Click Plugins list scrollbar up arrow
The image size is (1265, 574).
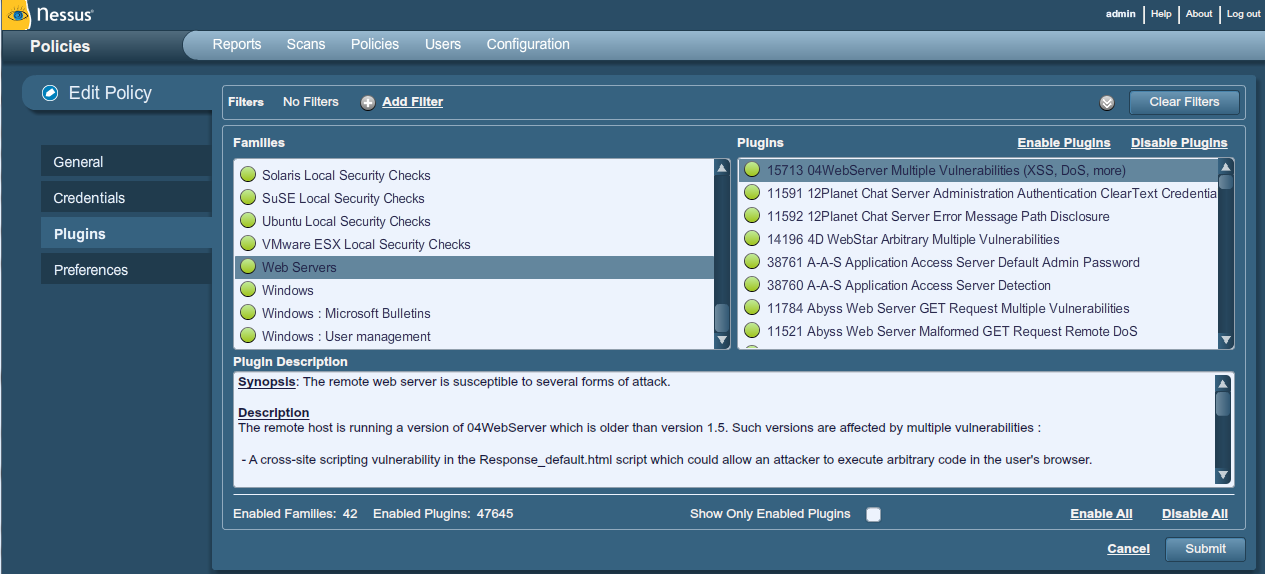(x=1226, y=167)
